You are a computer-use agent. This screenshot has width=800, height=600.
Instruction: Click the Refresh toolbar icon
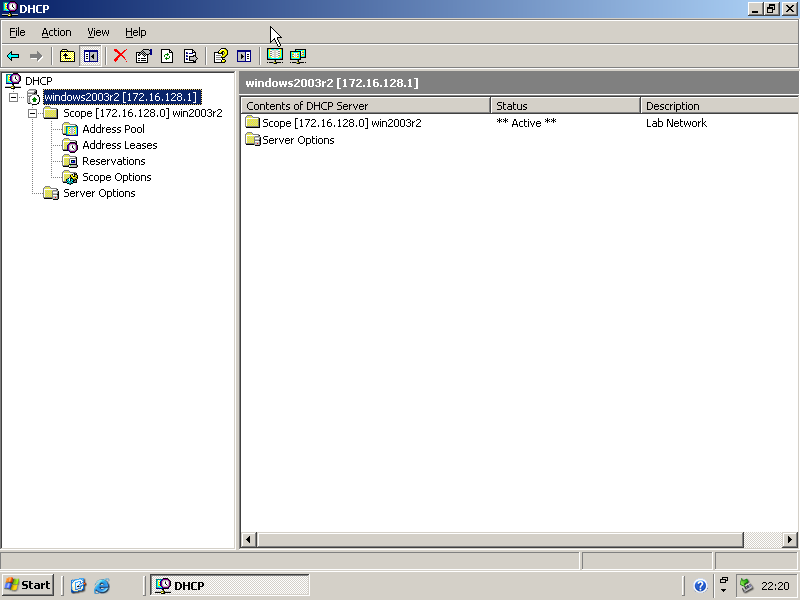click(x=167, y=56)
